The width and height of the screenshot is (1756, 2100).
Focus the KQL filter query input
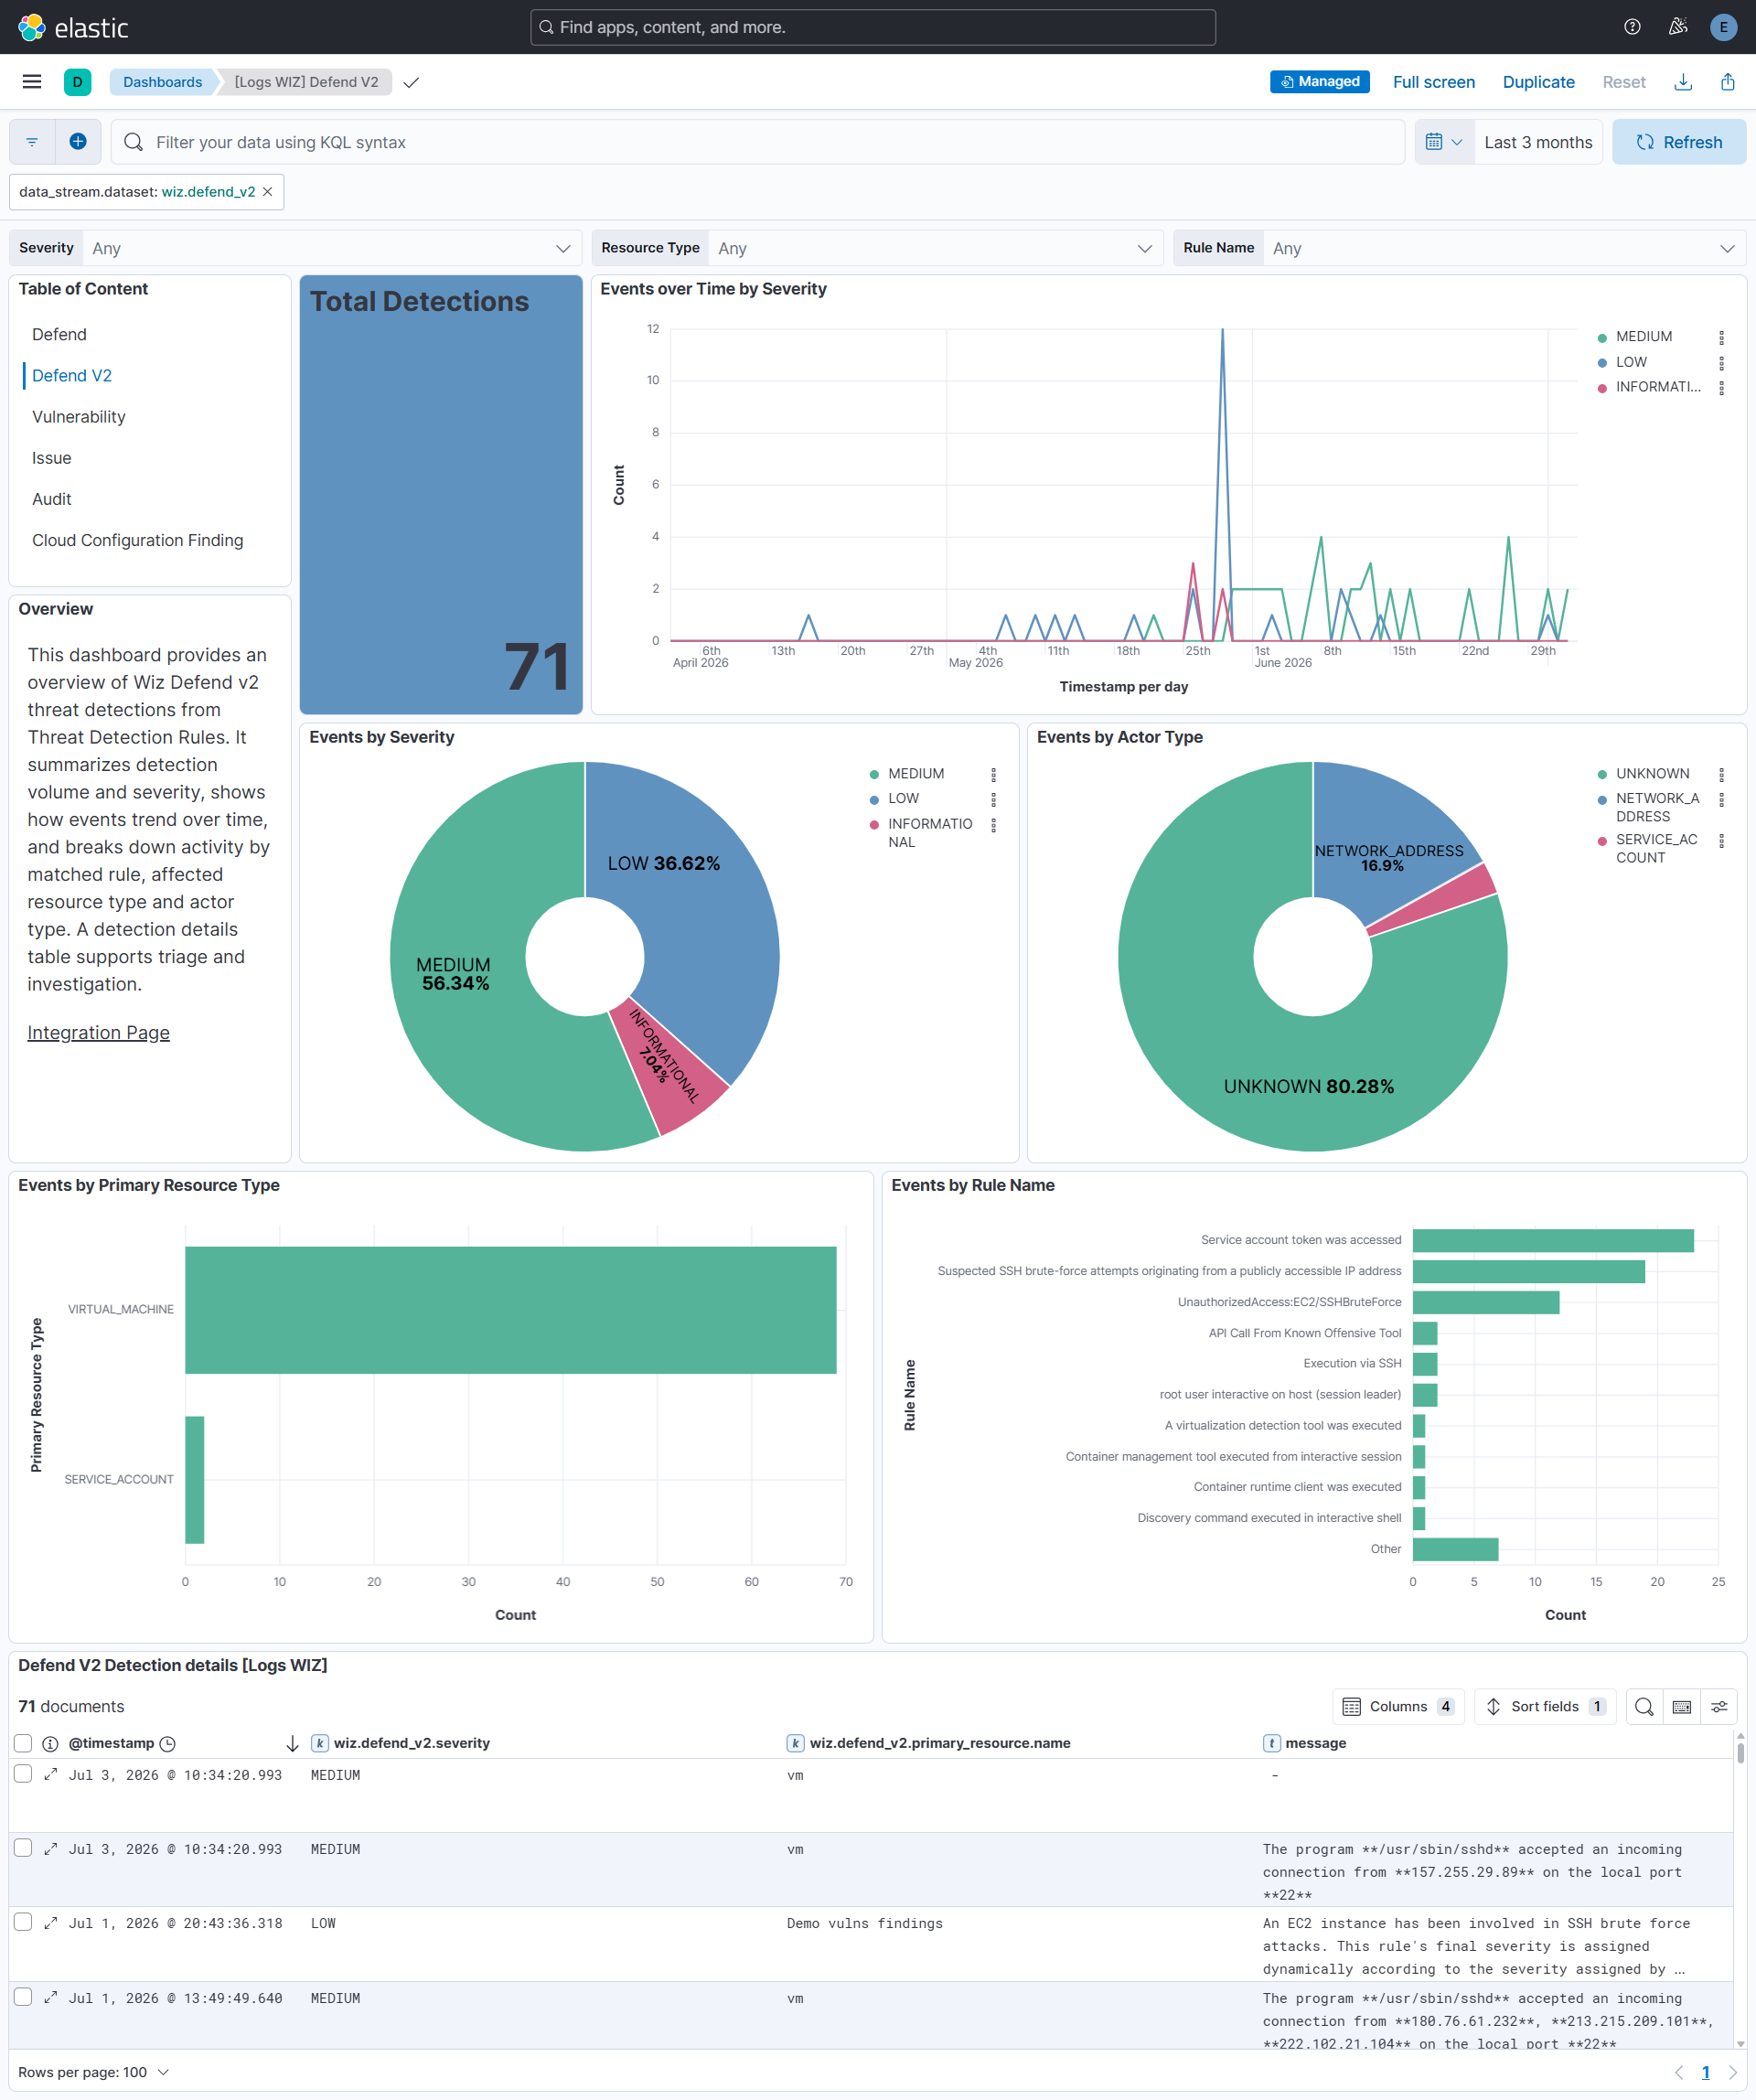coord(758,142)
